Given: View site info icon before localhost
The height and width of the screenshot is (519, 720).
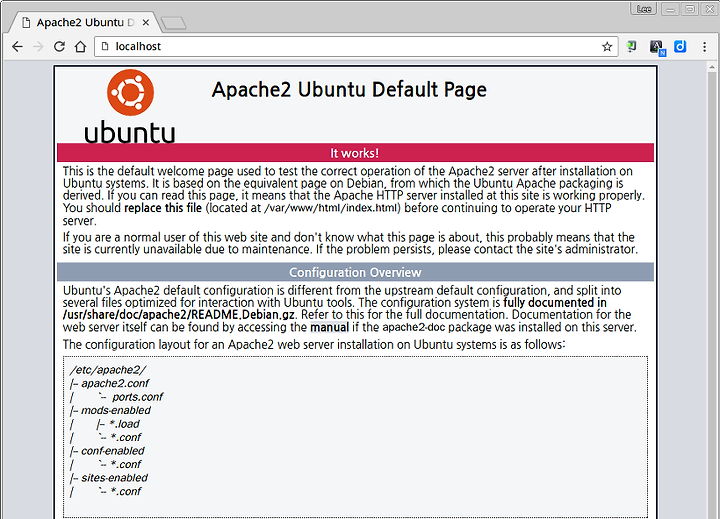Looking at the screenshot, I should click(105, 46).
